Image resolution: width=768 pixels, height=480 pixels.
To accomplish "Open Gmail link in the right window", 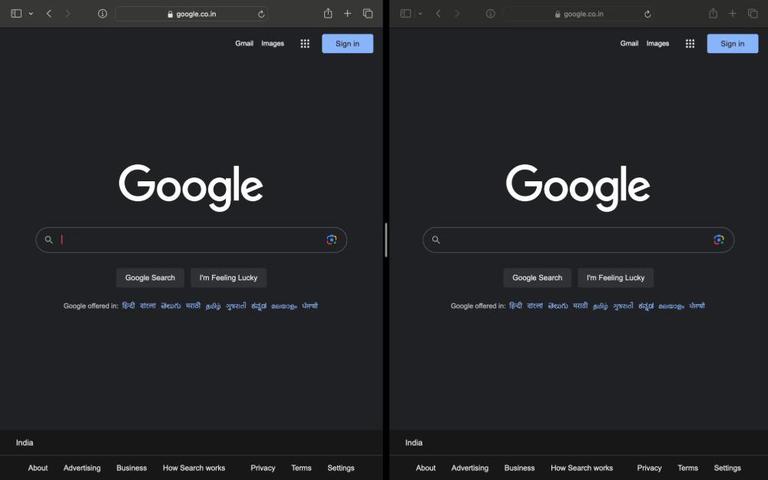I will [629, 44].
